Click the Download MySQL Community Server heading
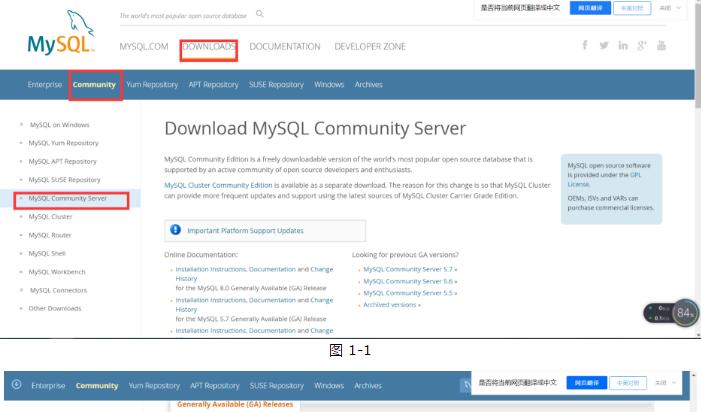The image size is (701, 412). (315, 129)
